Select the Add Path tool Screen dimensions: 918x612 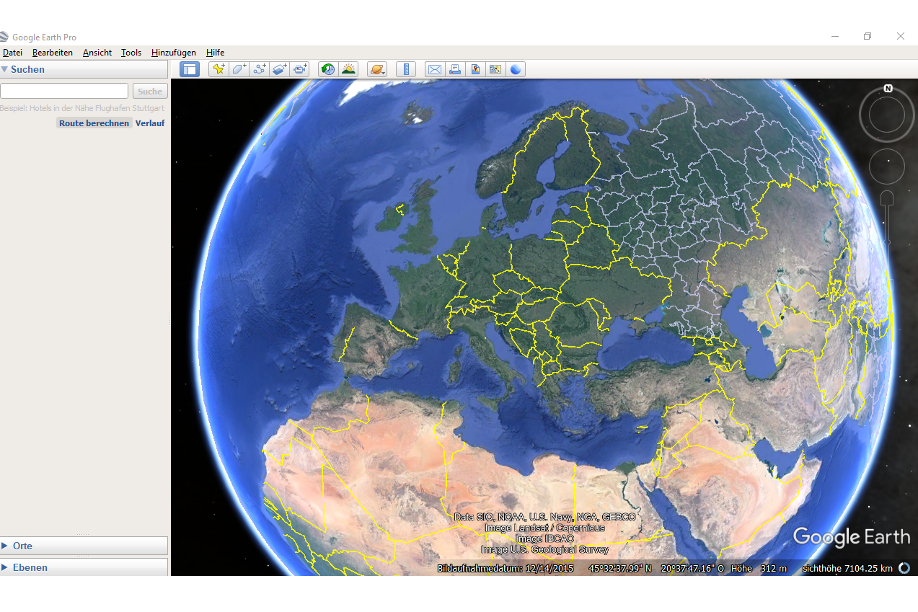point(258,69)
